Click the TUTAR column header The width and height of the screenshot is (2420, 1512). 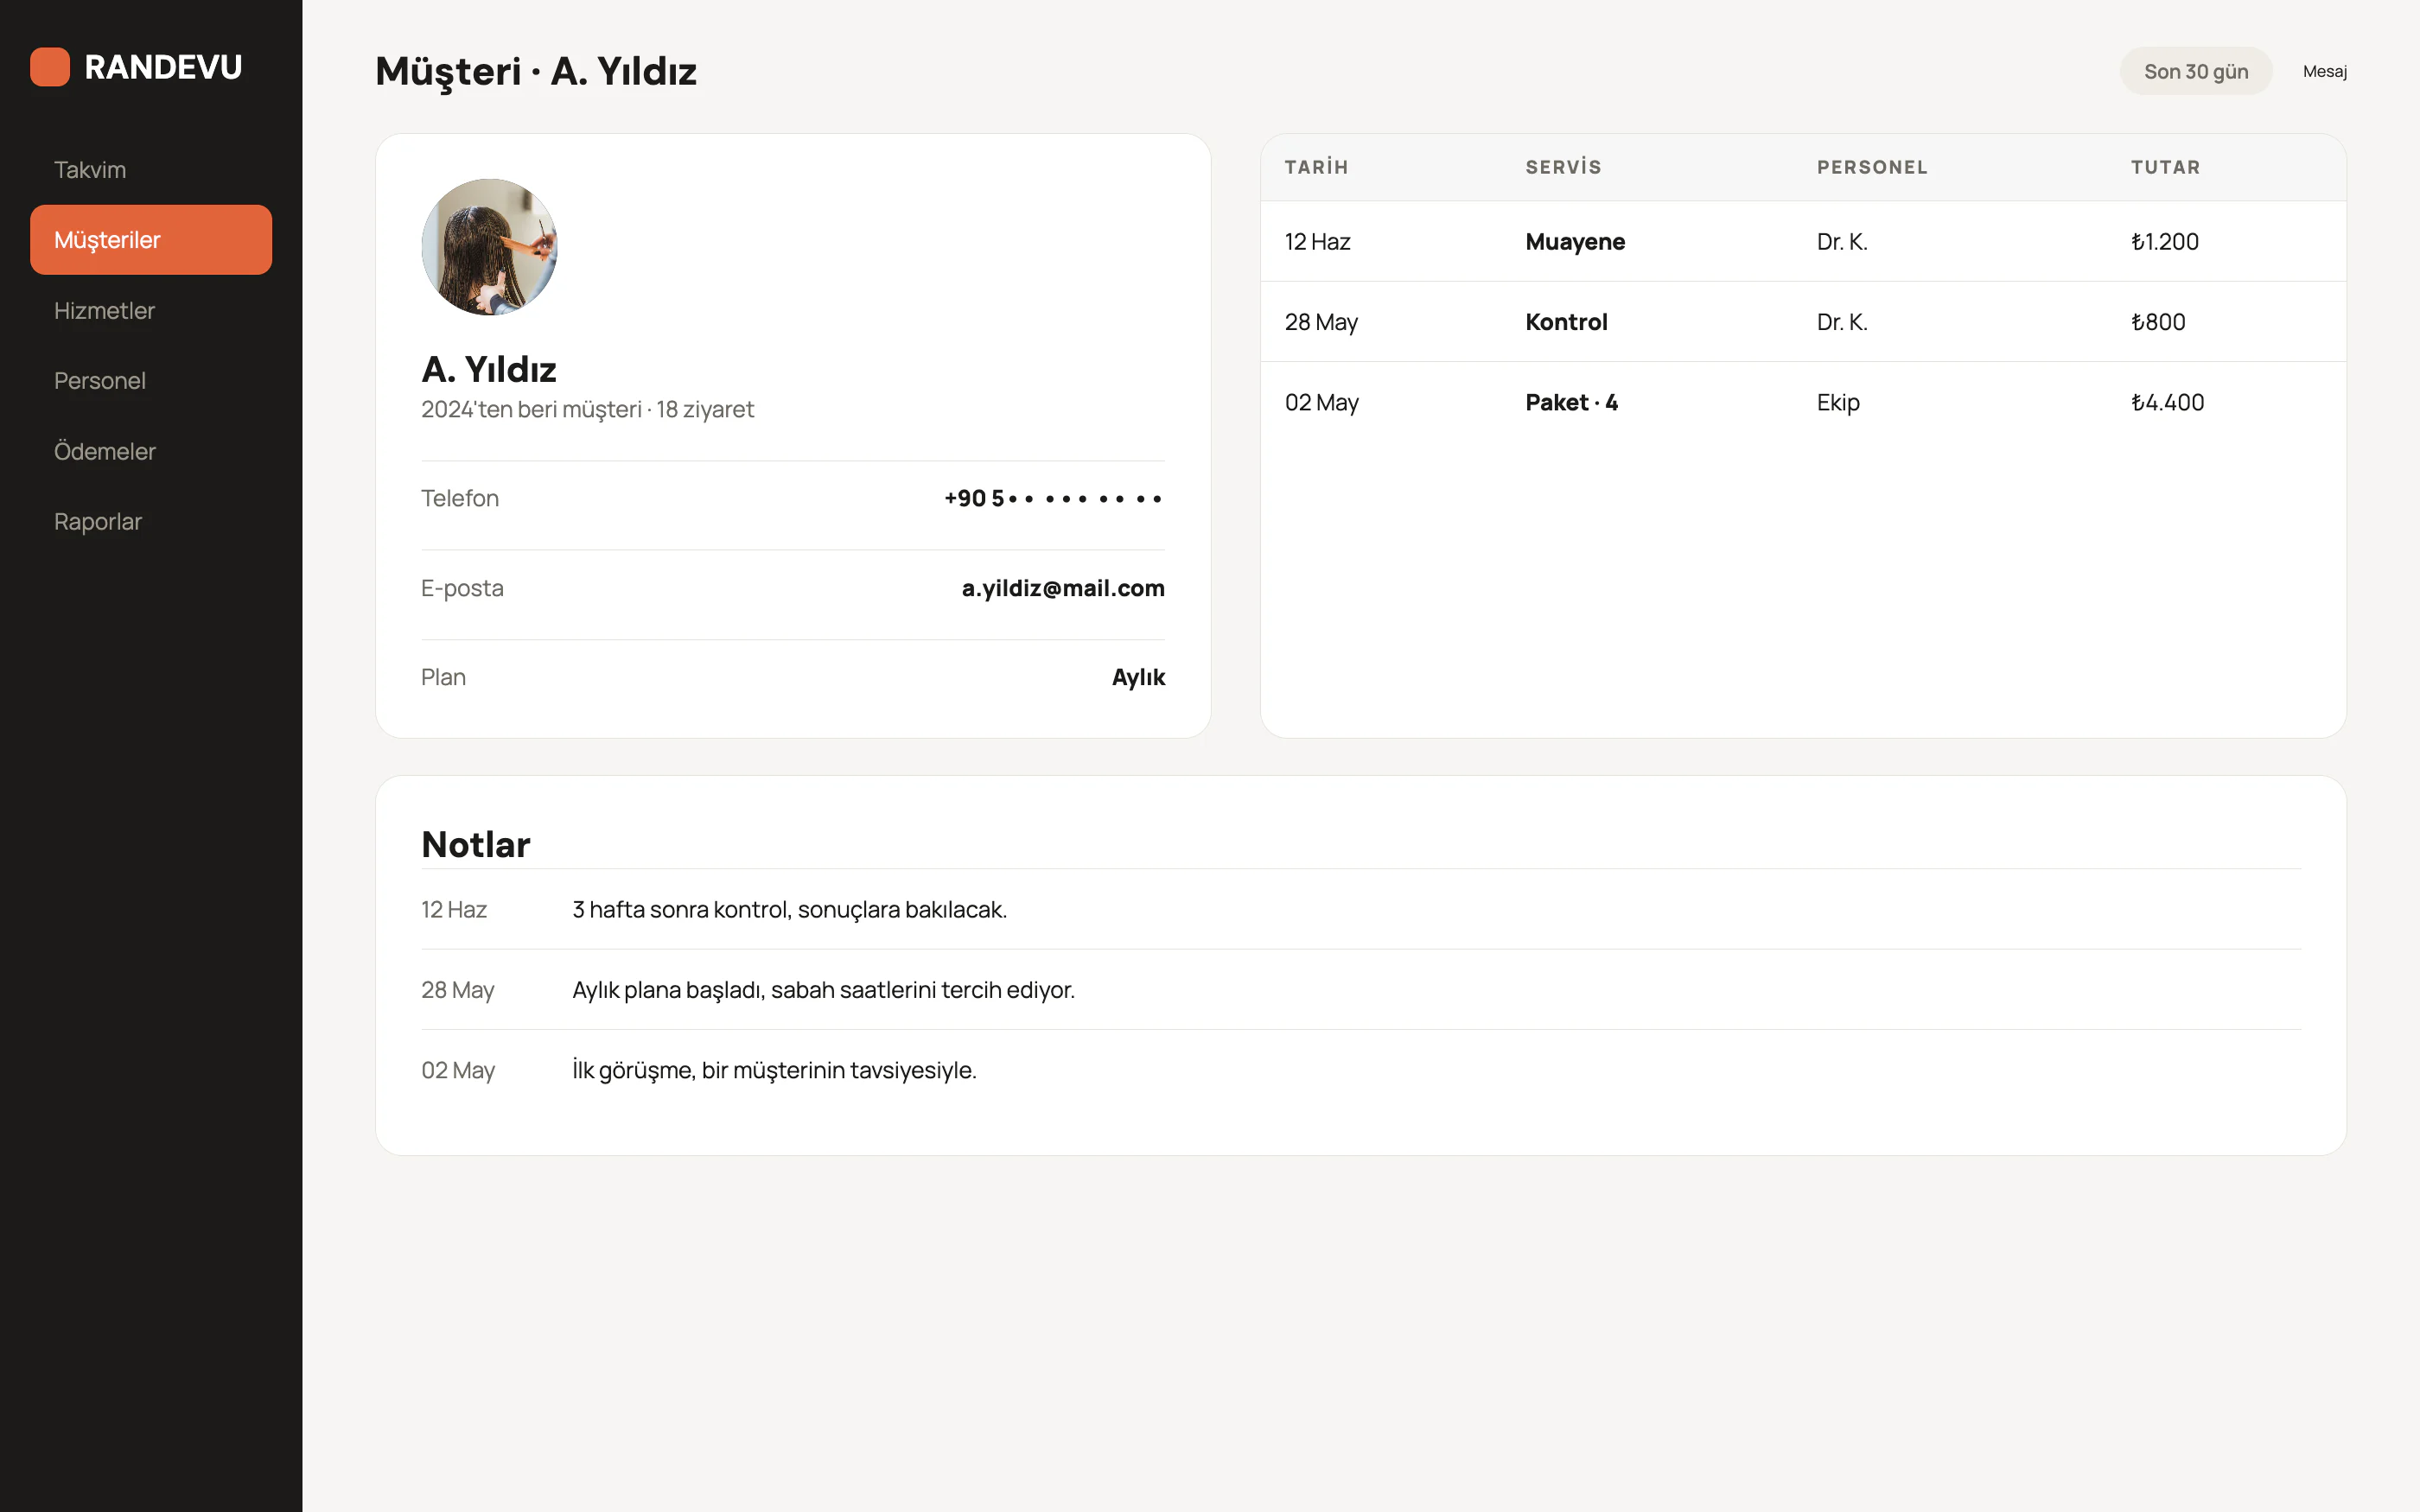coord(2165,167)
